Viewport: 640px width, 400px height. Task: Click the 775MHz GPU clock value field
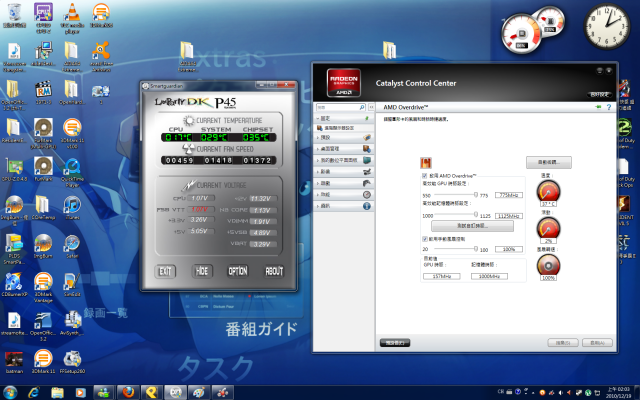click(509, 195)
